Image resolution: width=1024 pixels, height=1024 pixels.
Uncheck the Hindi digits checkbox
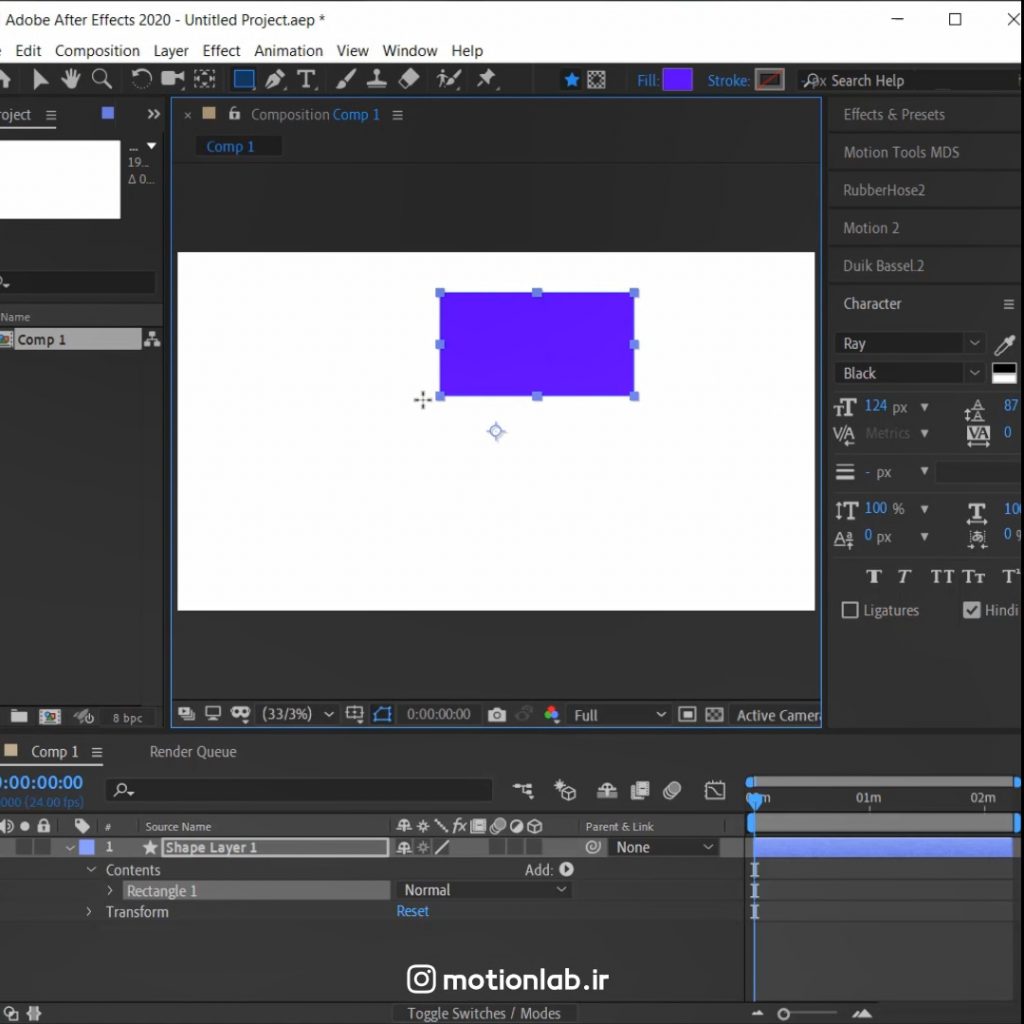click(x=971, y=610)
